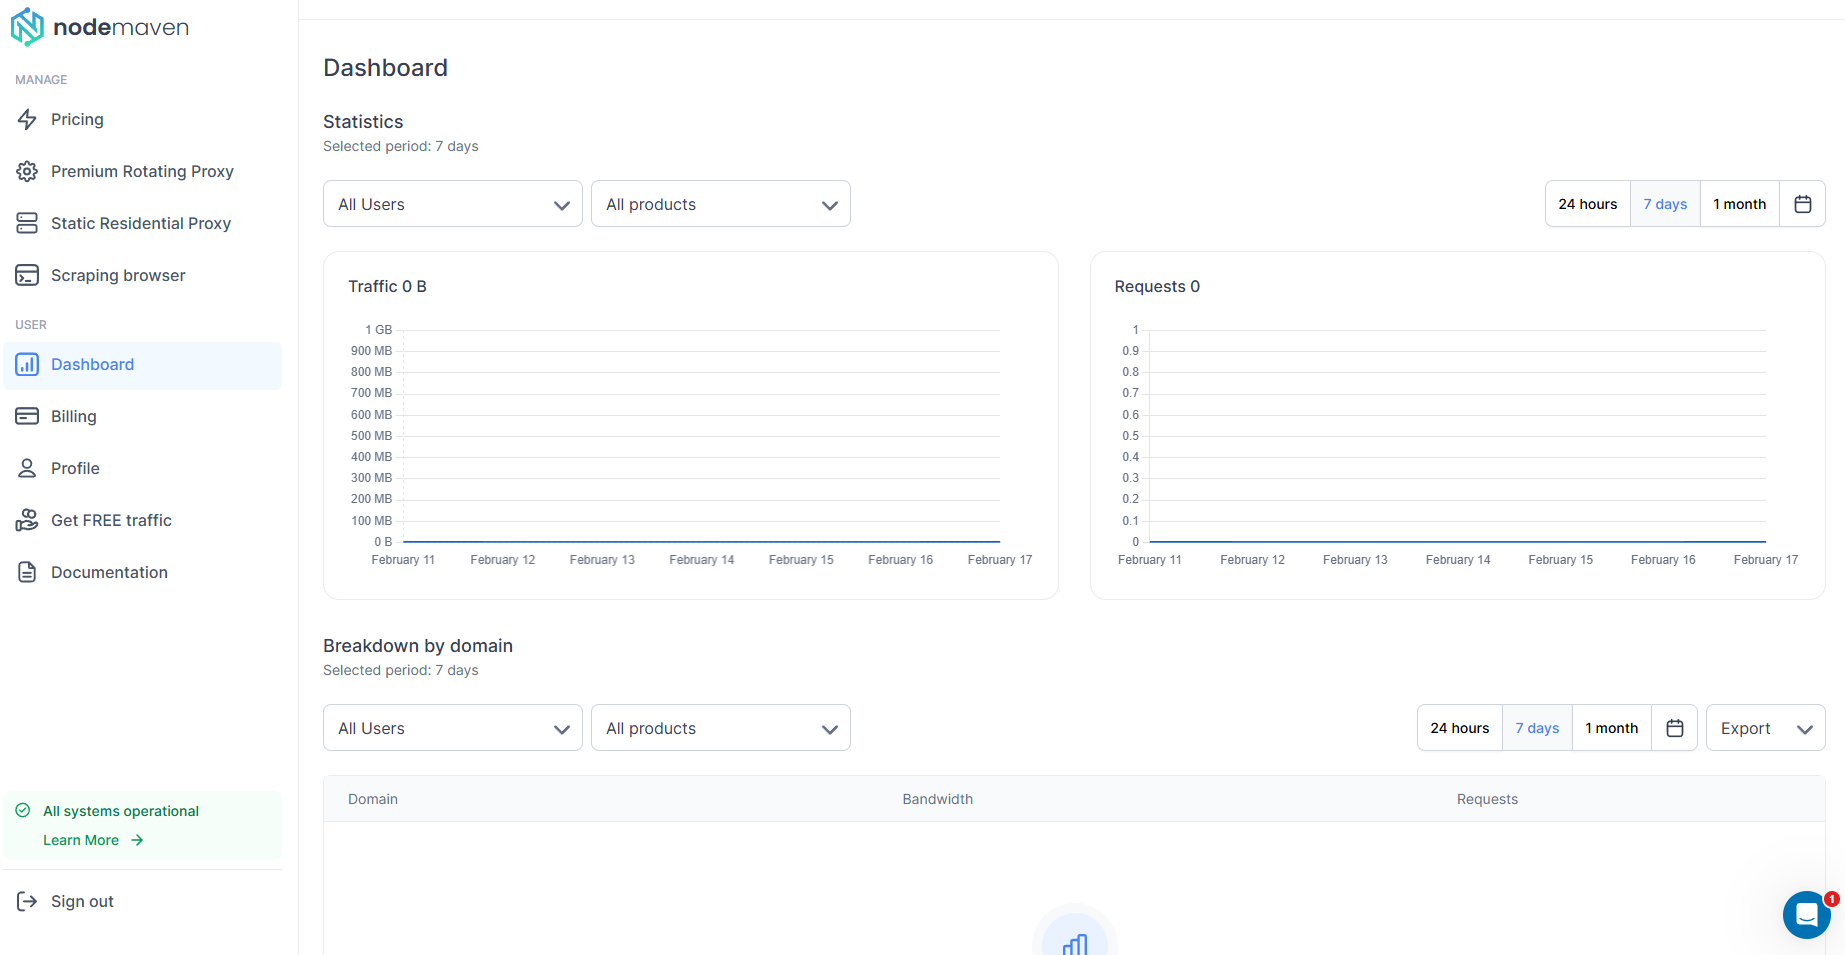Click the Sign out icon
1845x955 pixels.
[27, 901]
